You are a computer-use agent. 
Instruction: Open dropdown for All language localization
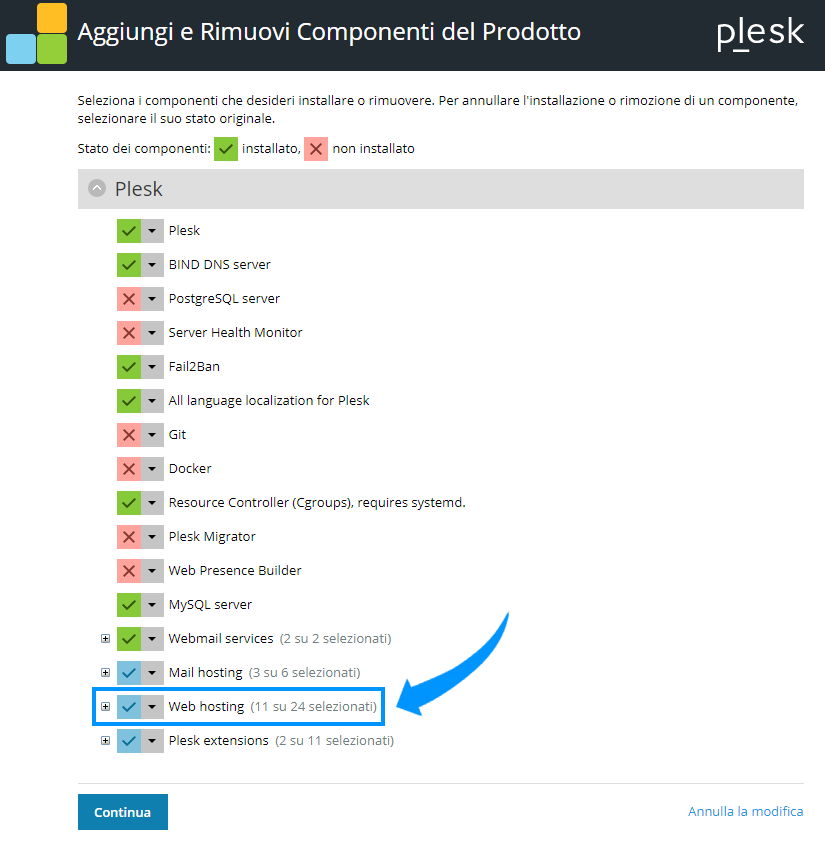[153, 401]
